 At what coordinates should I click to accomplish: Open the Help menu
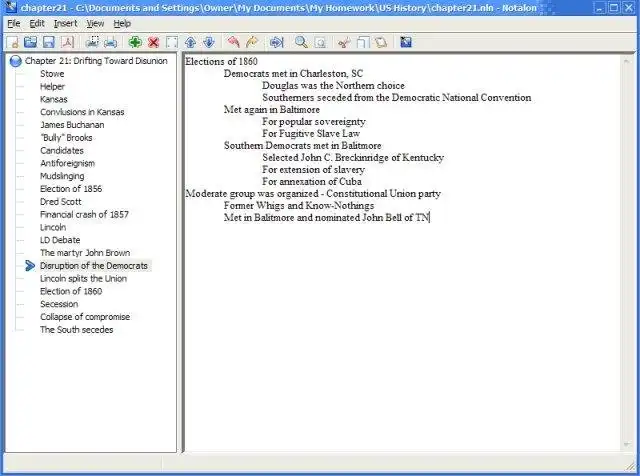coord(122,24)
